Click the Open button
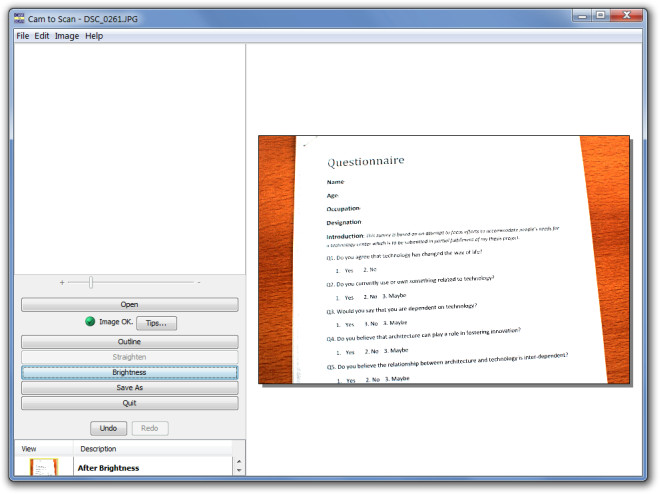This screenshot has width=660, height=494. (x=130, y=305)
